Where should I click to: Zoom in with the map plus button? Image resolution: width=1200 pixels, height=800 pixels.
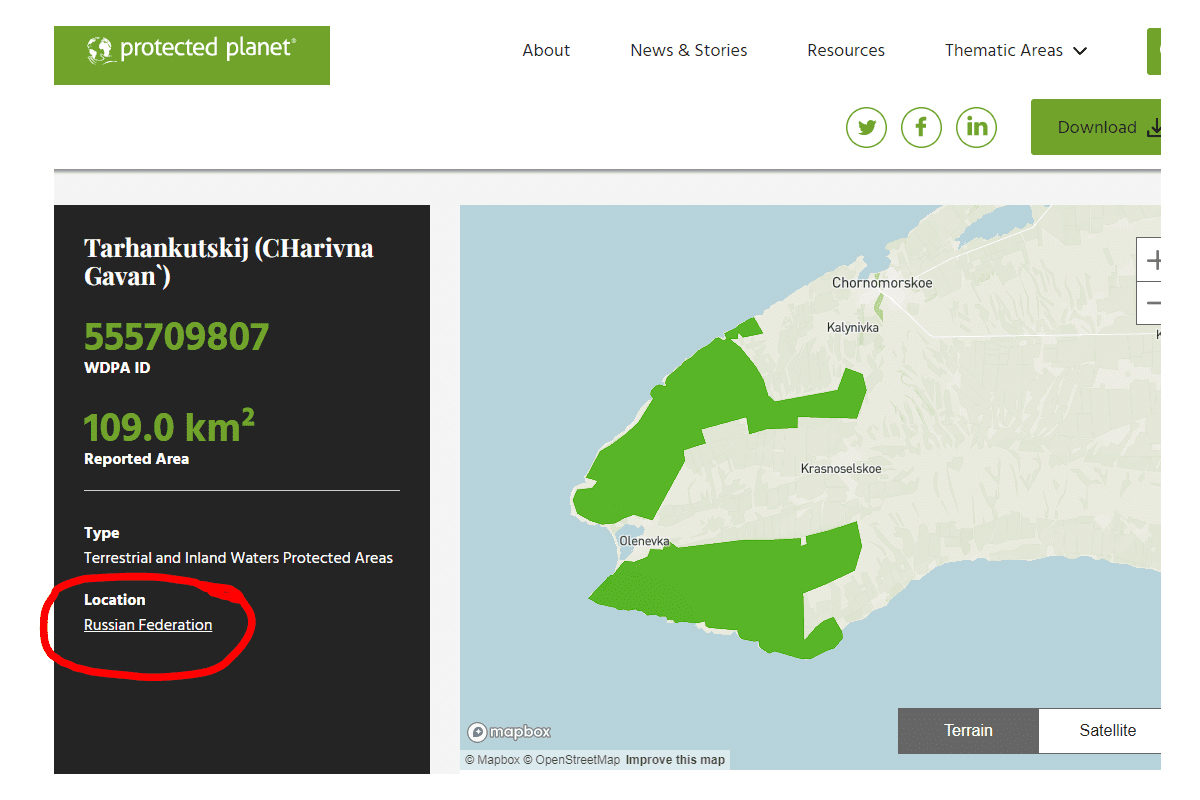1151,261
